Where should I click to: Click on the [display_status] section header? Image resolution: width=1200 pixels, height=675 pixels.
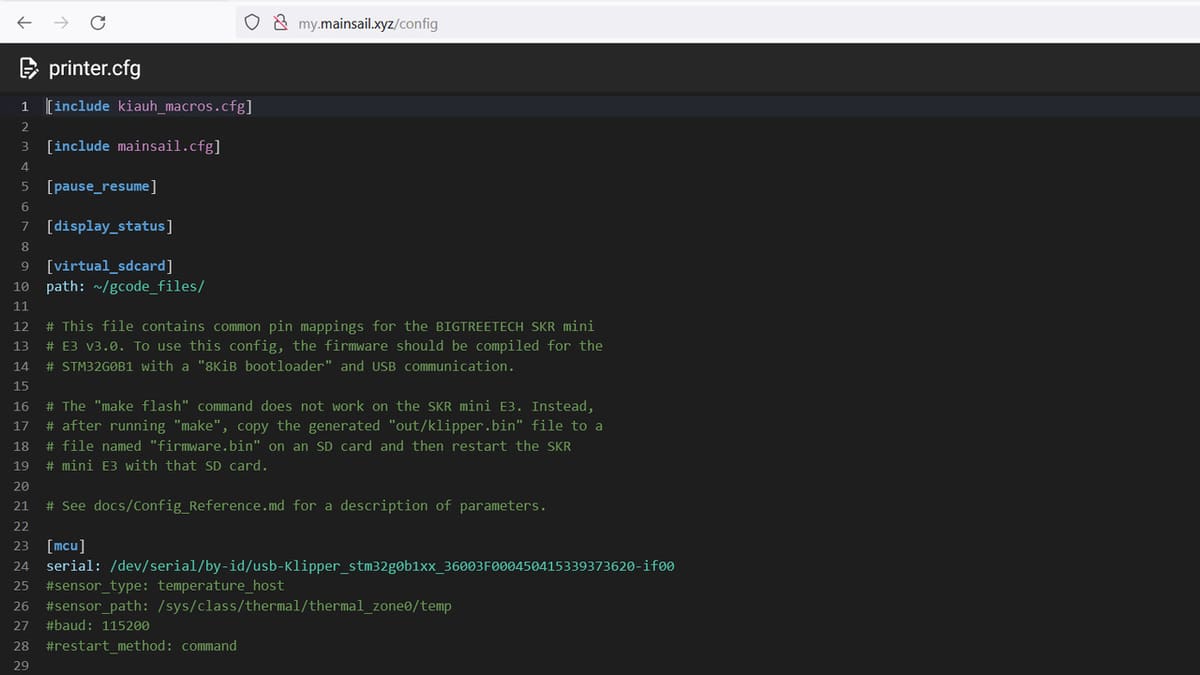(x=109, y=226)
